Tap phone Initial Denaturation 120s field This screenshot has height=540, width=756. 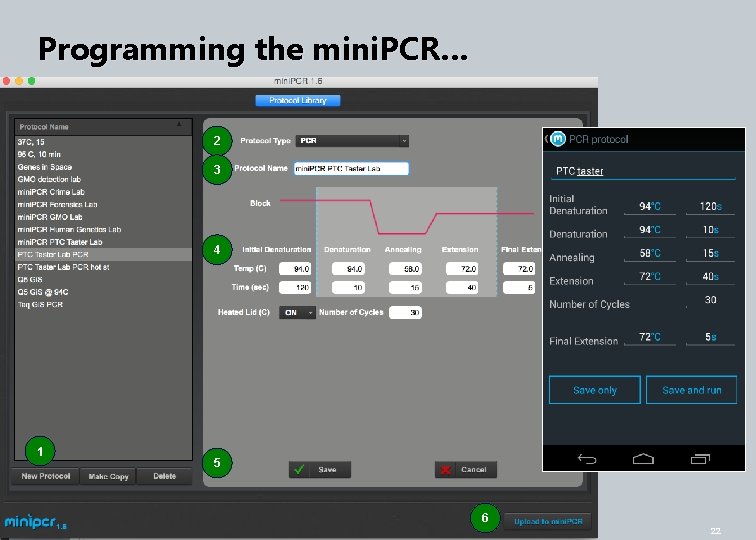(x=710, y=206)
